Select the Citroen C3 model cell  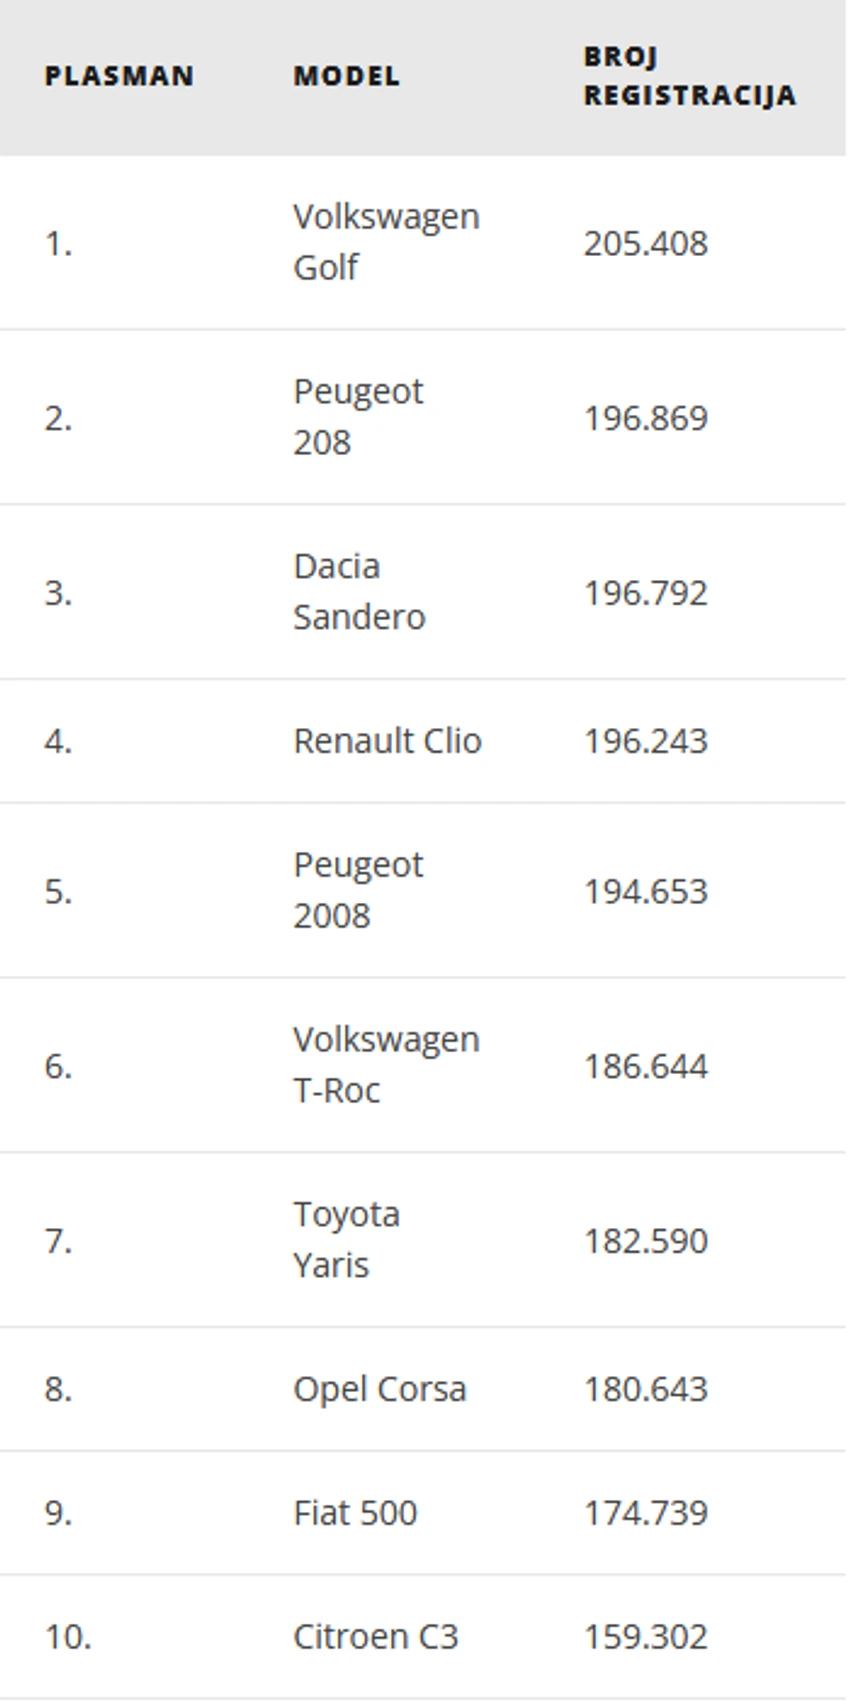[375, 1637]
